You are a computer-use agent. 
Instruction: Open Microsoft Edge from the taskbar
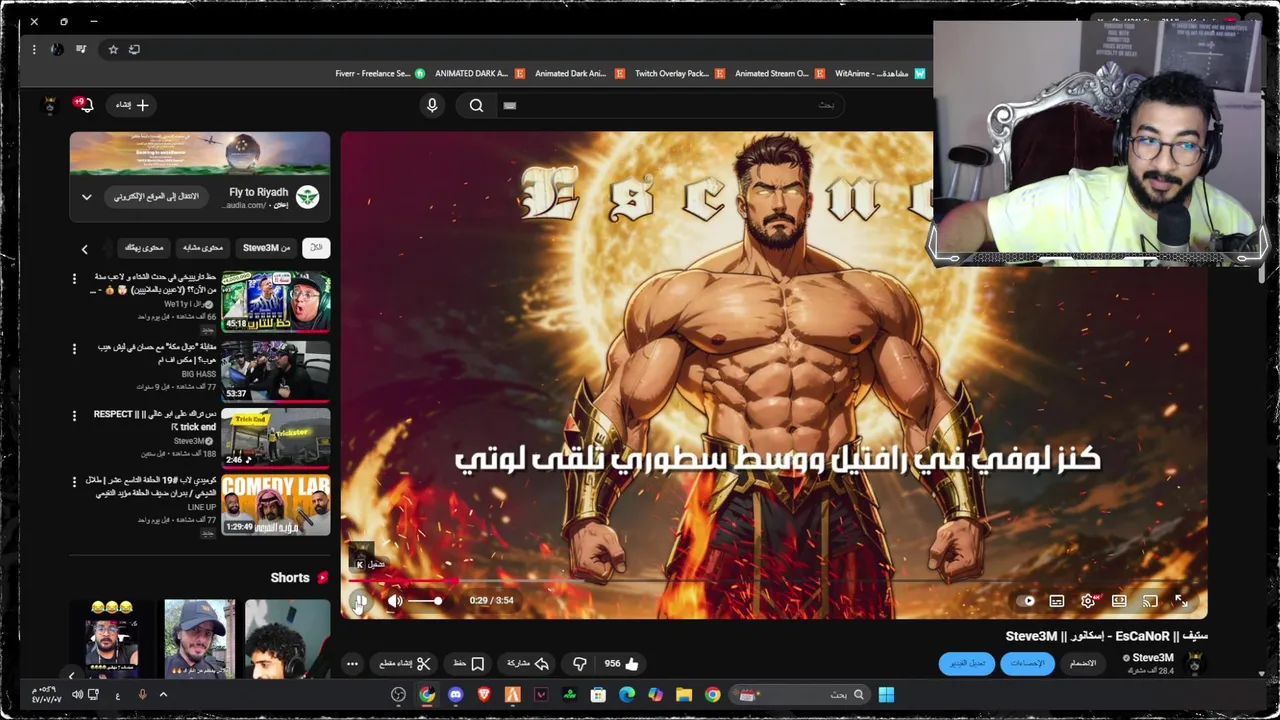pos(627,695)
